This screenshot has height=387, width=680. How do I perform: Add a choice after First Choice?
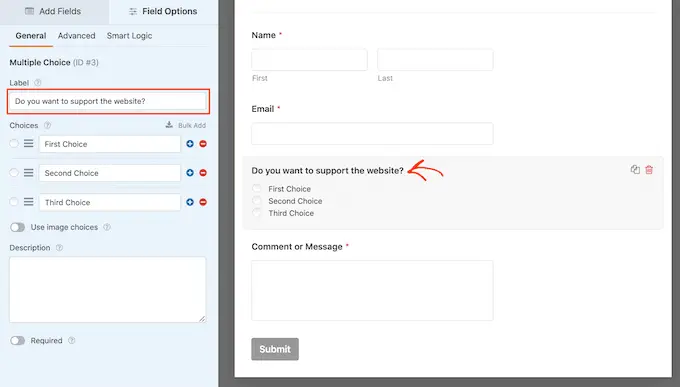190,144
